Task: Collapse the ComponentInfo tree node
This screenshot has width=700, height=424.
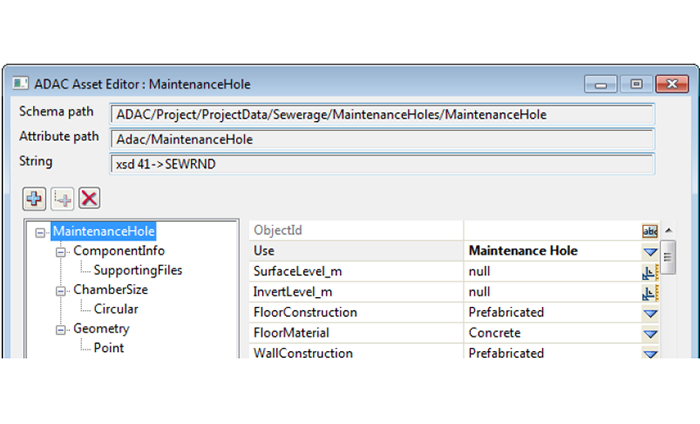Action: coord(61,252)
